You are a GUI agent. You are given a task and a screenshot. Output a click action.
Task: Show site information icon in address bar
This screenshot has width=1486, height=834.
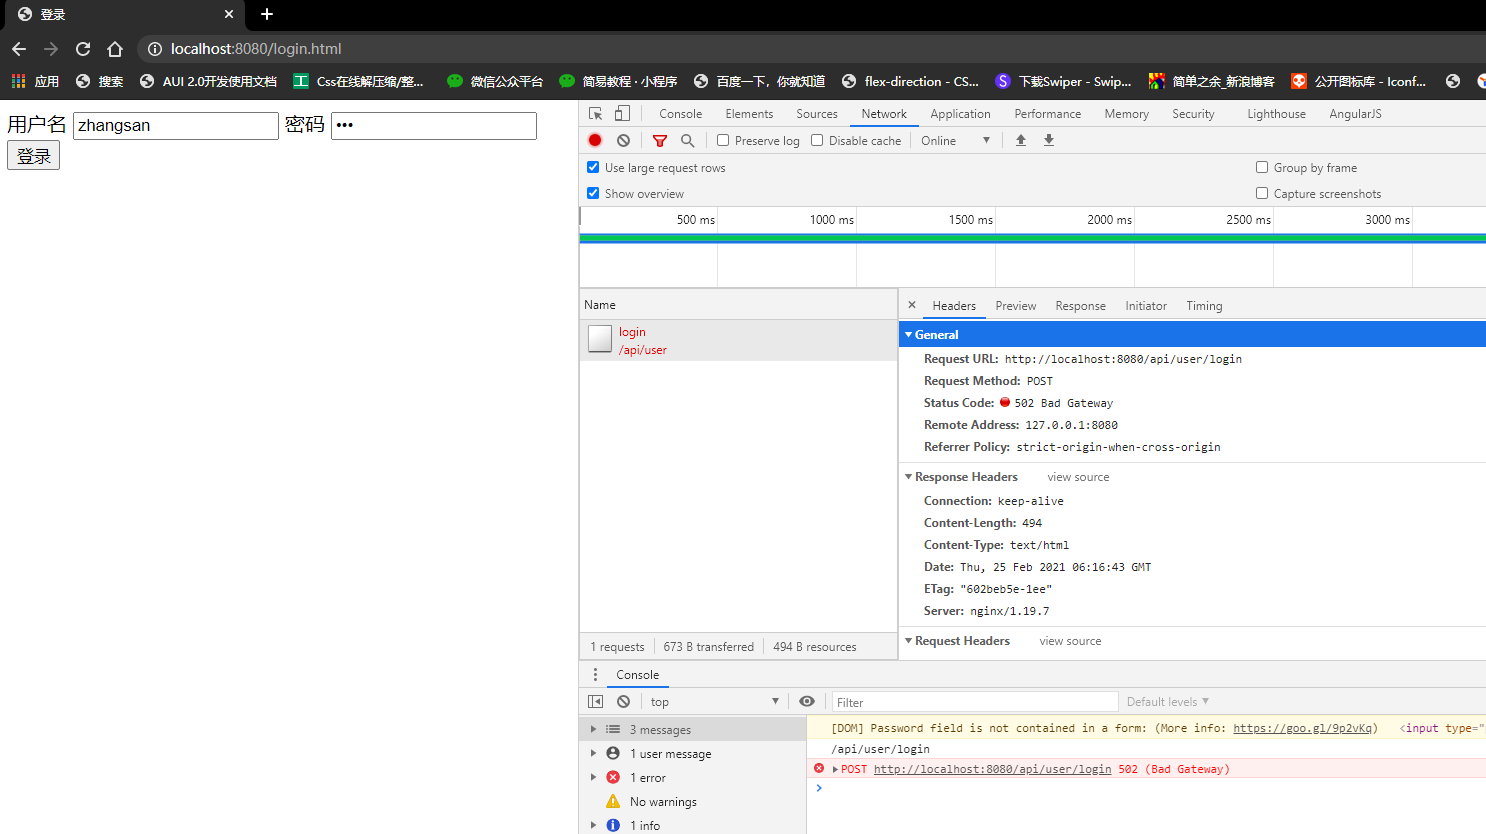tap(154, 49)
